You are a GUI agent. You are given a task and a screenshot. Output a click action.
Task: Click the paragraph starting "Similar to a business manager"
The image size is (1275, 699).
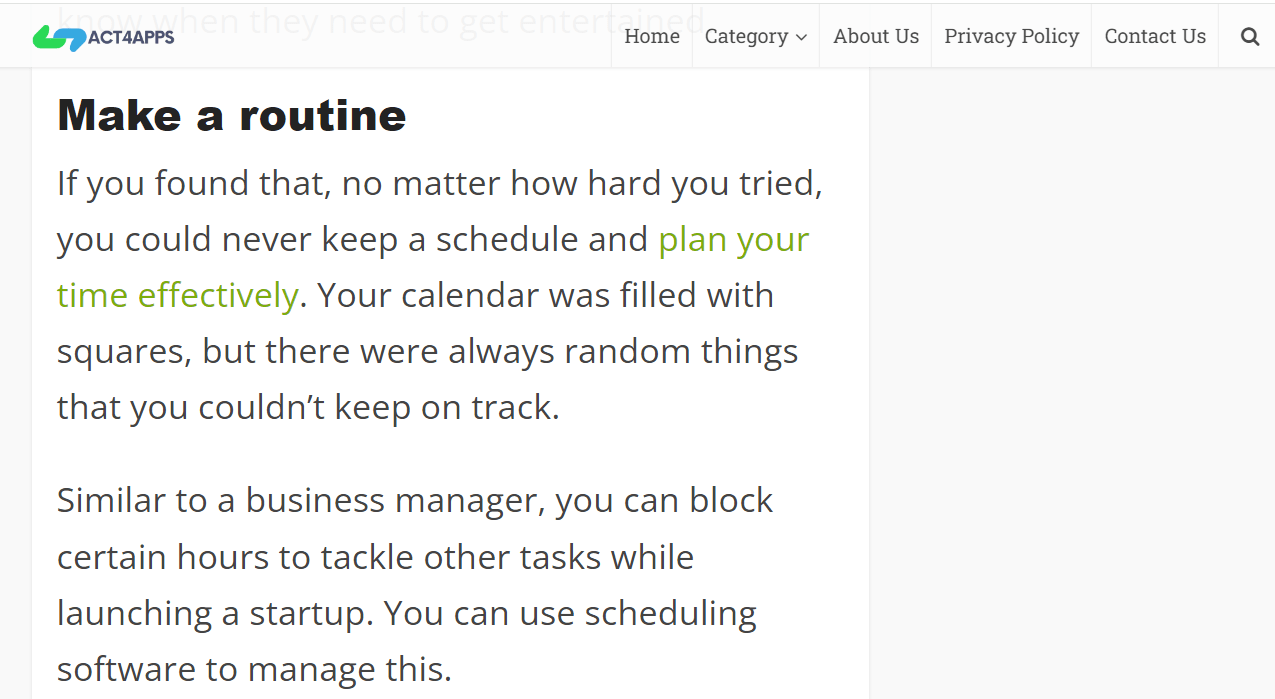[415, 584]
